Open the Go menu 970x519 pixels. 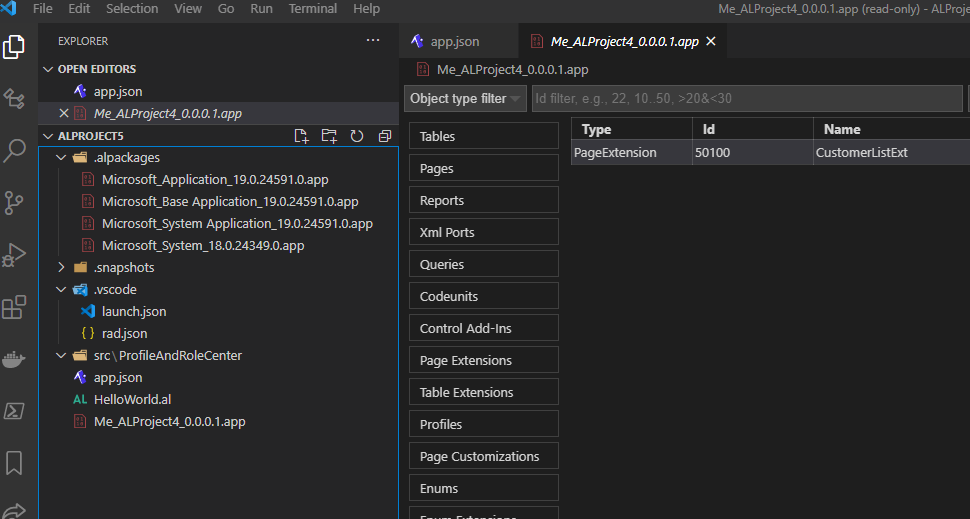coord(226,9)
